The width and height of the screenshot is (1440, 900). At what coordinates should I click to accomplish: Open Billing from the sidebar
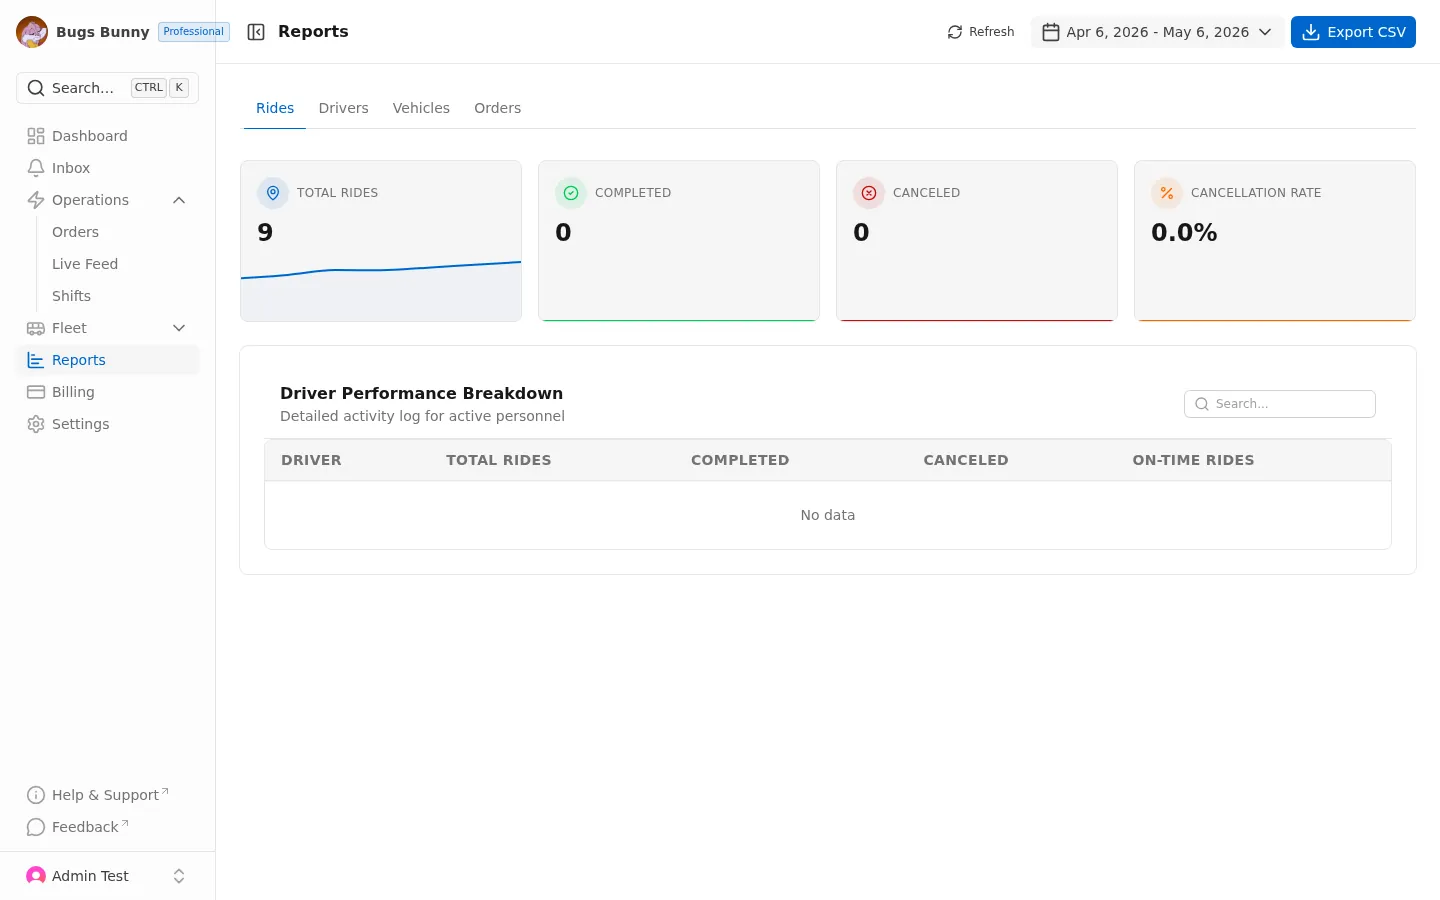click(108, 392)
